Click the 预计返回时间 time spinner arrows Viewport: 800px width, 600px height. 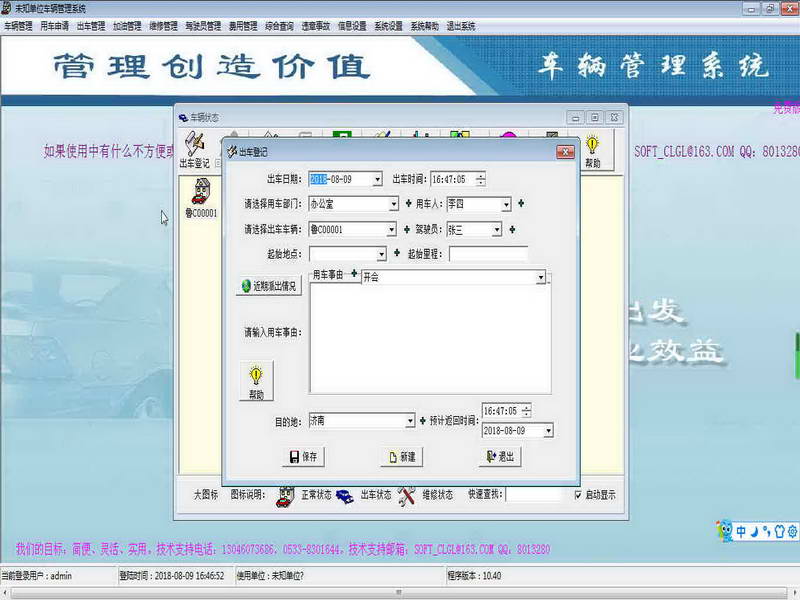[526, 411]
